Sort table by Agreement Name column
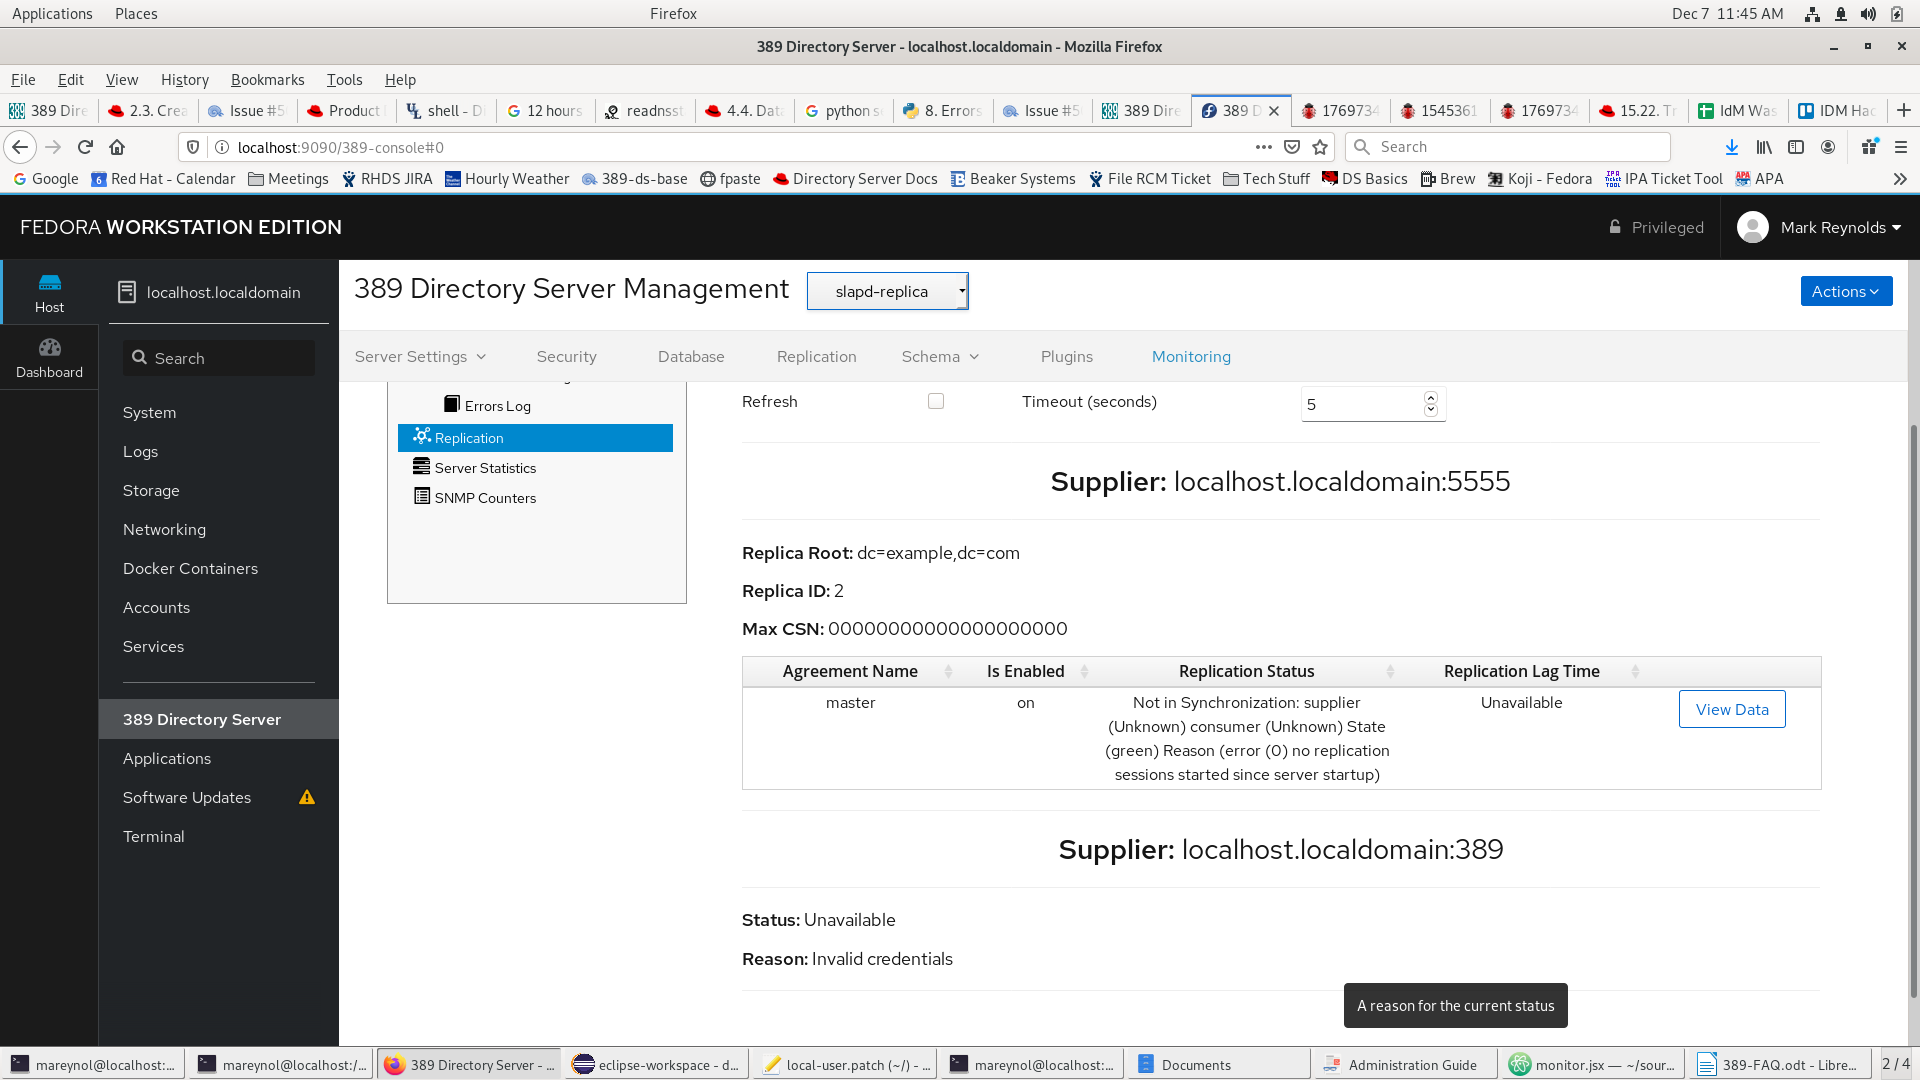1920x1080 pixels. (850, 671)
